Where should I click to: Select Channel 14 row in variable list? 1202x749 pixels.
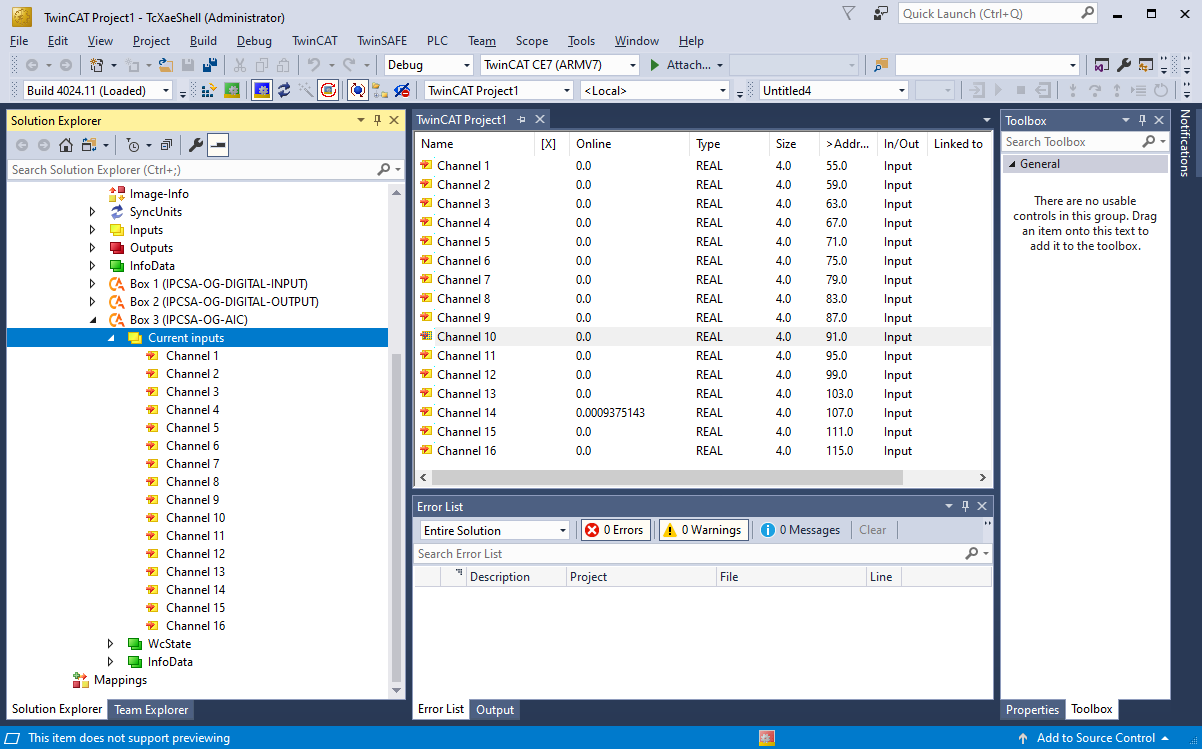(x=703, y=413)
